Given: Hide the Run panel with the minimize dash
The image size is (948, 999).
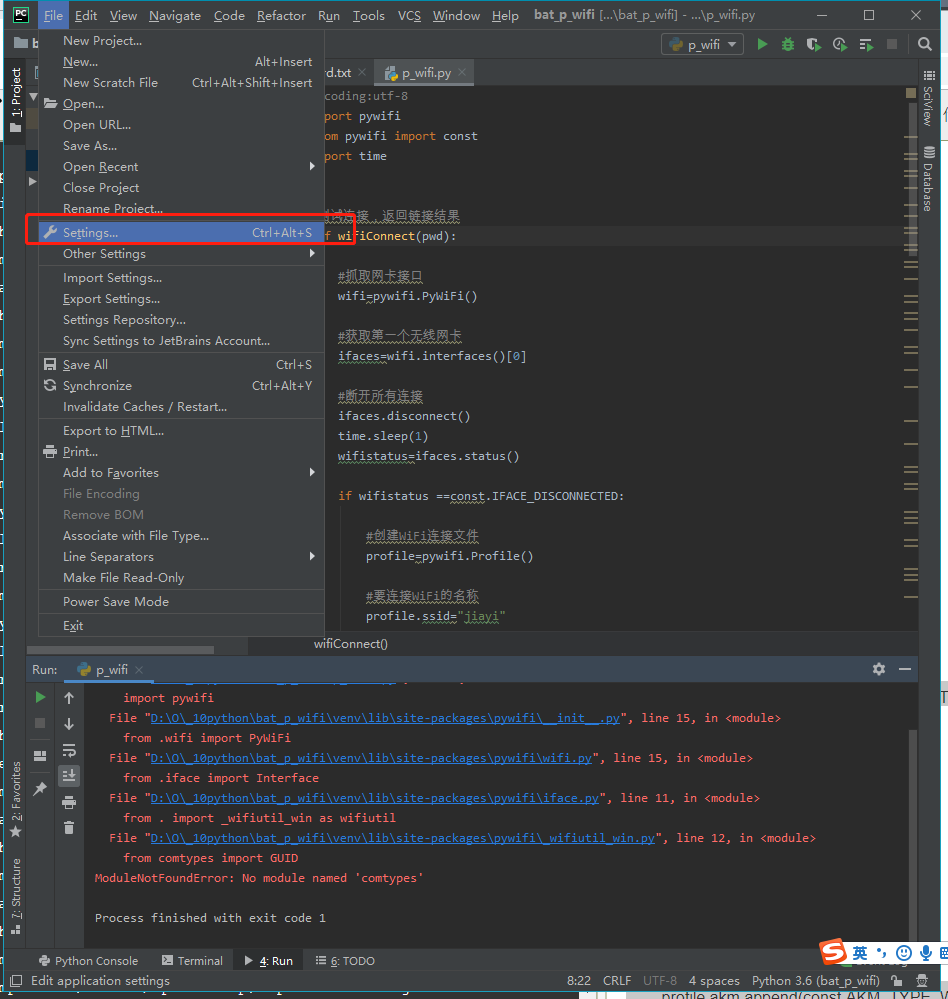Looking at the screenshot, I should point(905,669).
